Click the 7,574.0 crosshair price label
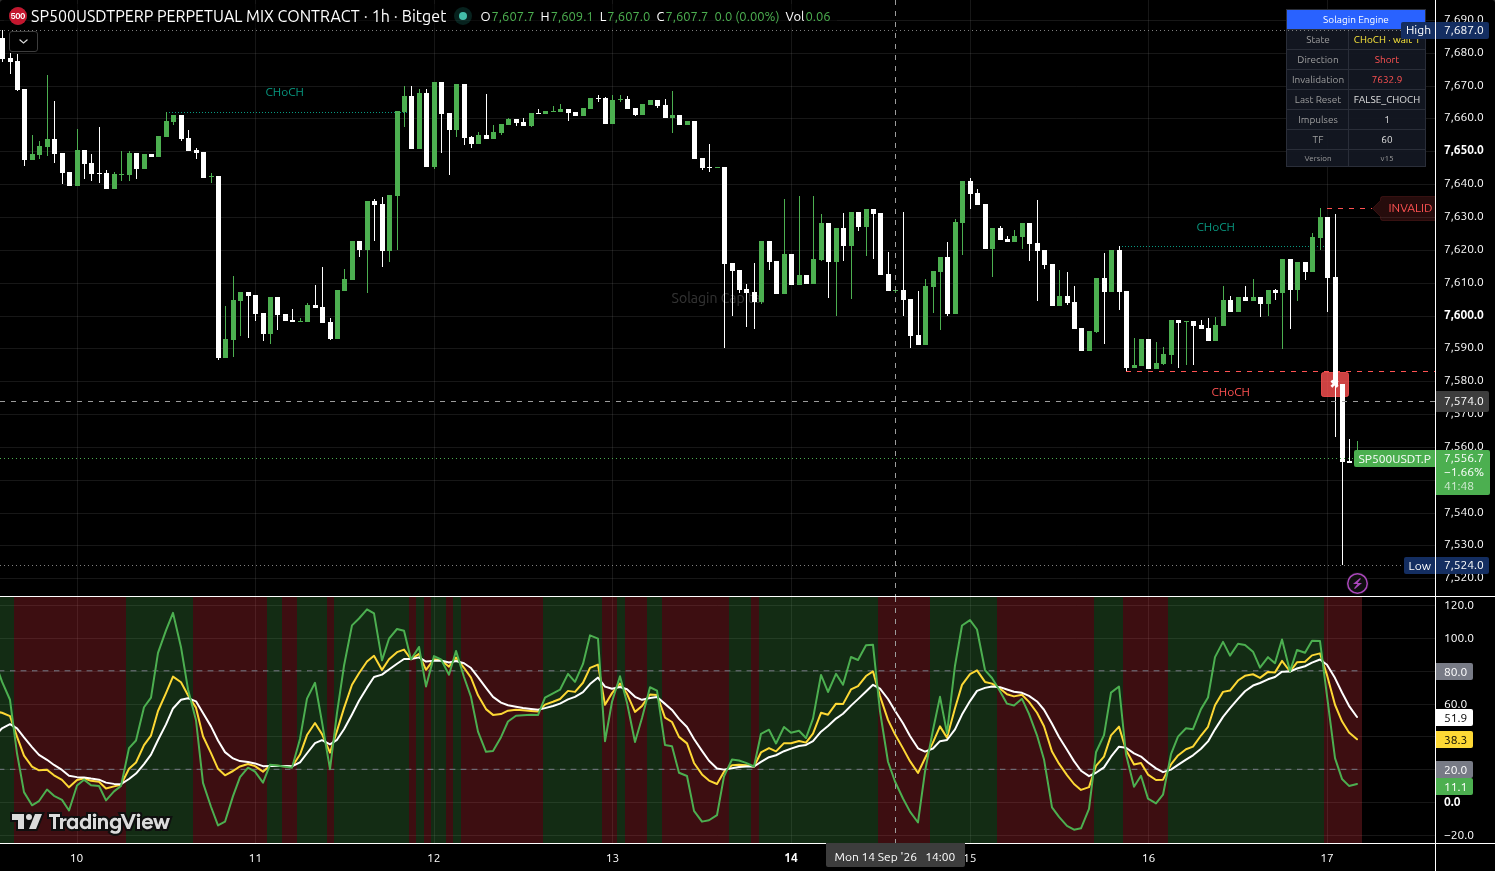Image resolution: width=1495 pixels, height=871 pixels. (1463, 401)
